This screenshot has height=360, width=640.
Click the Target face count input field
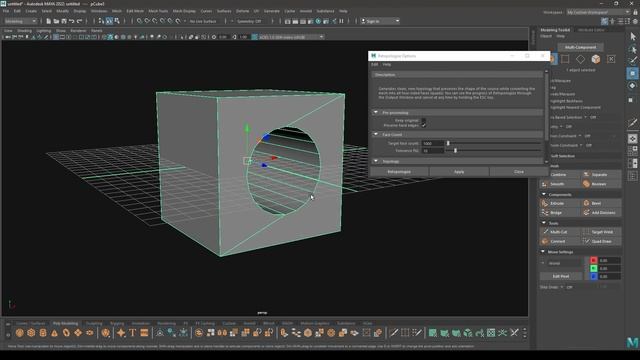[433, 143]
